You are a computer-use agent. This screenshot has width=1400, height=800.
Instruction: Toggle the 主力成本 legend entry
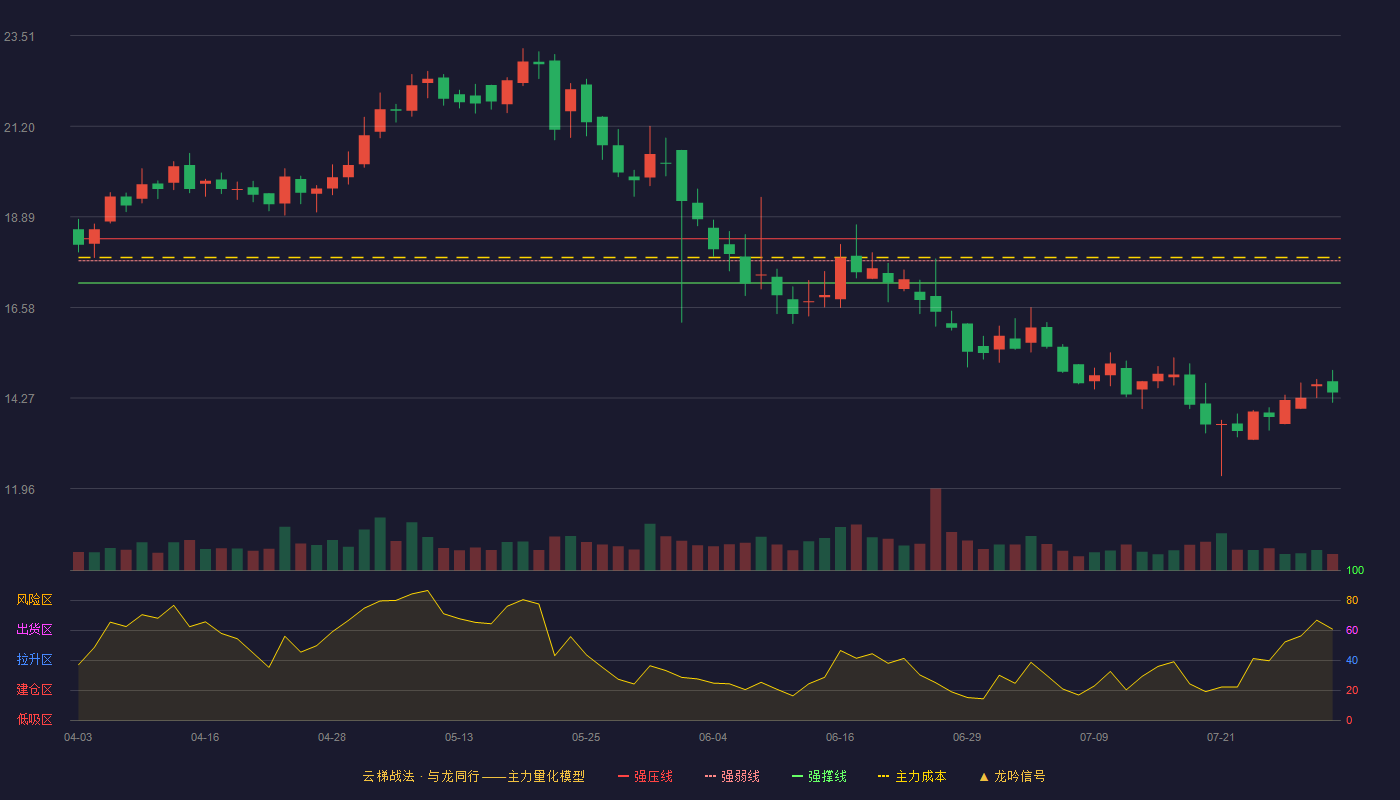pos(912,776)
